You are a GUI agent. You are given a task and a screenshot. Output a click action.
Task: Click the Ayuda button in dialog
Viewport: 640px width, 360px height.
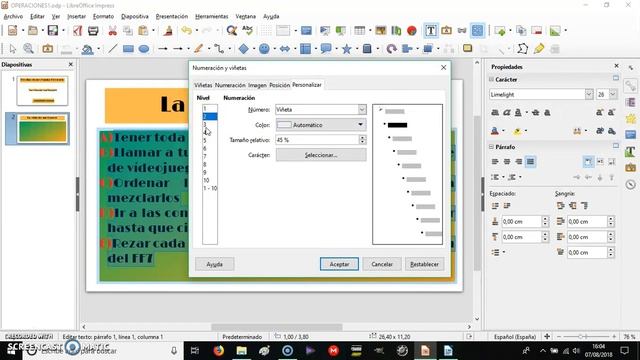click(214, 264)
